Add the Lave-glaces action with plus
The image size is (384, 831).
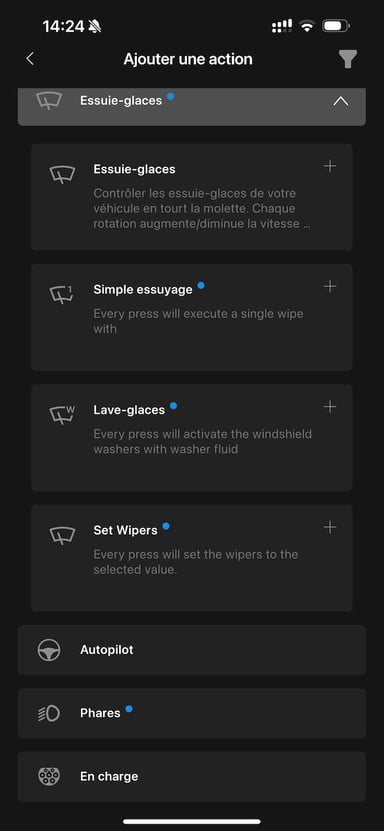329,407
